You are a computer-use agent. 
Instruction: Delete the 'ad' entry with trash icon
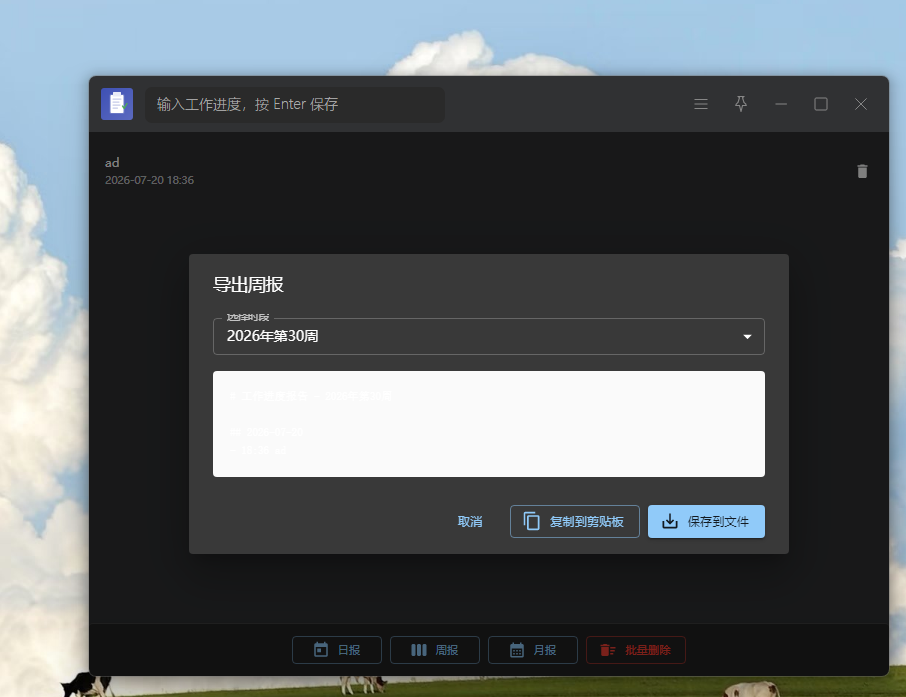(x=862, y=171)
